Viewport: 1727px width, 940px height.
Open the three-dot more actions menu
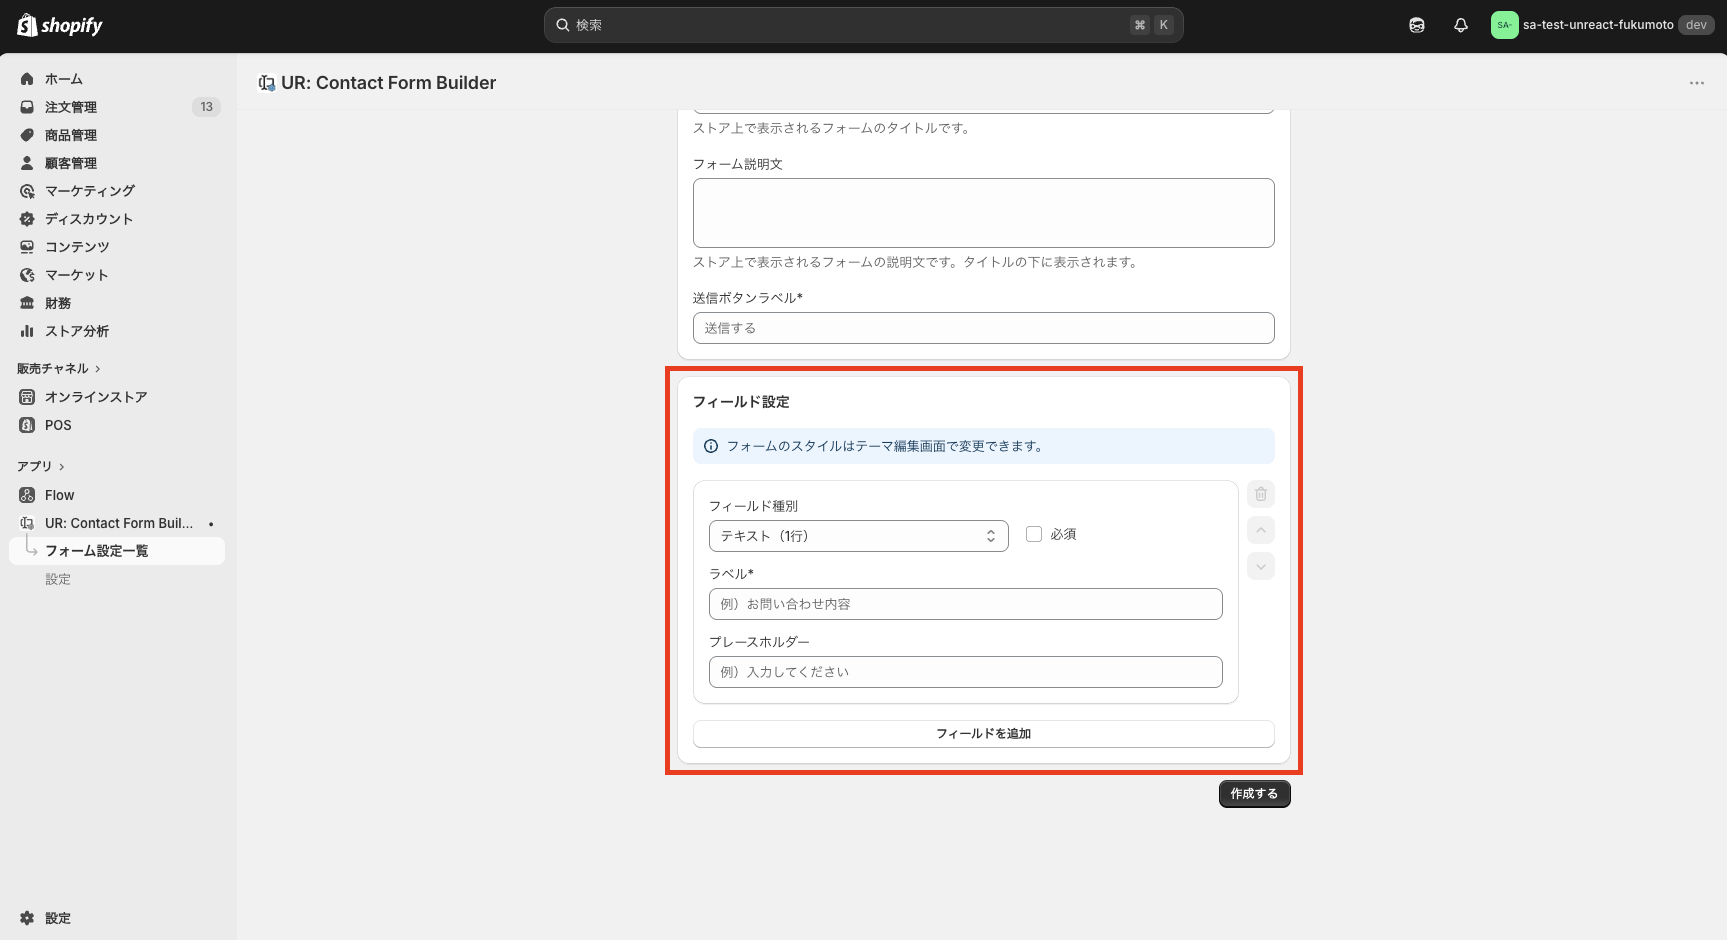pyautogui.click(x=1697, y=83)
